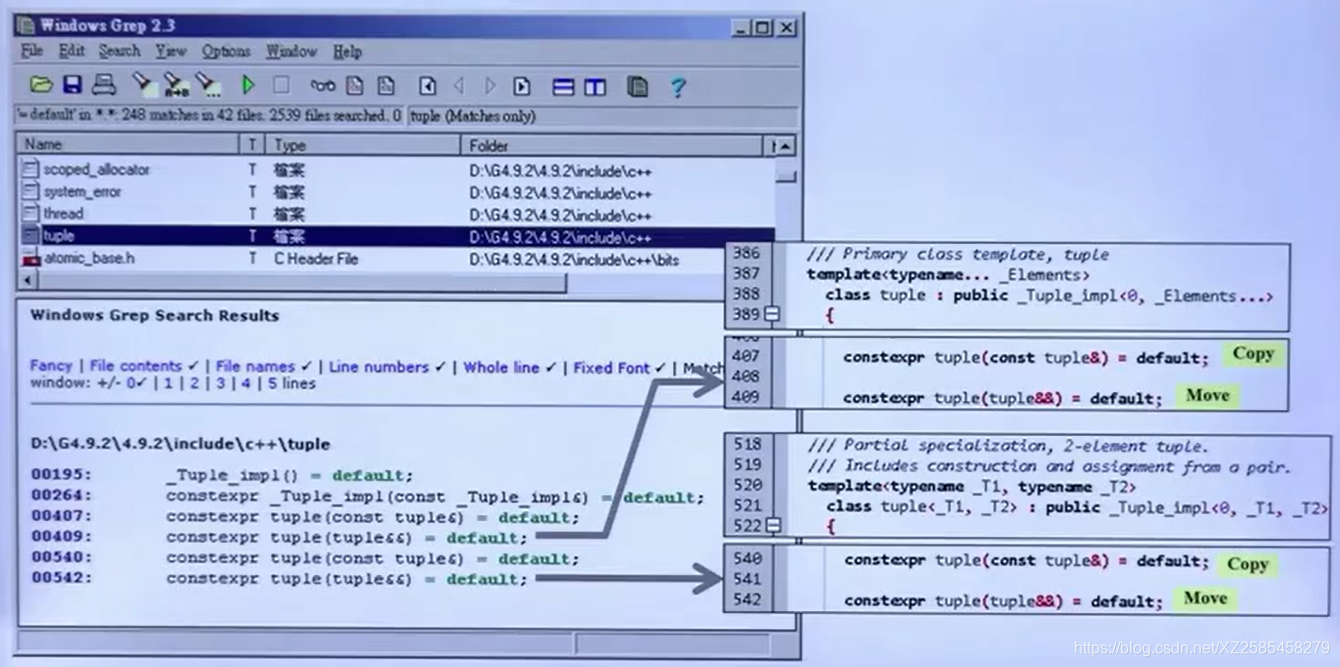
Task: Click result line 00407
Action: tap(305, 517)
